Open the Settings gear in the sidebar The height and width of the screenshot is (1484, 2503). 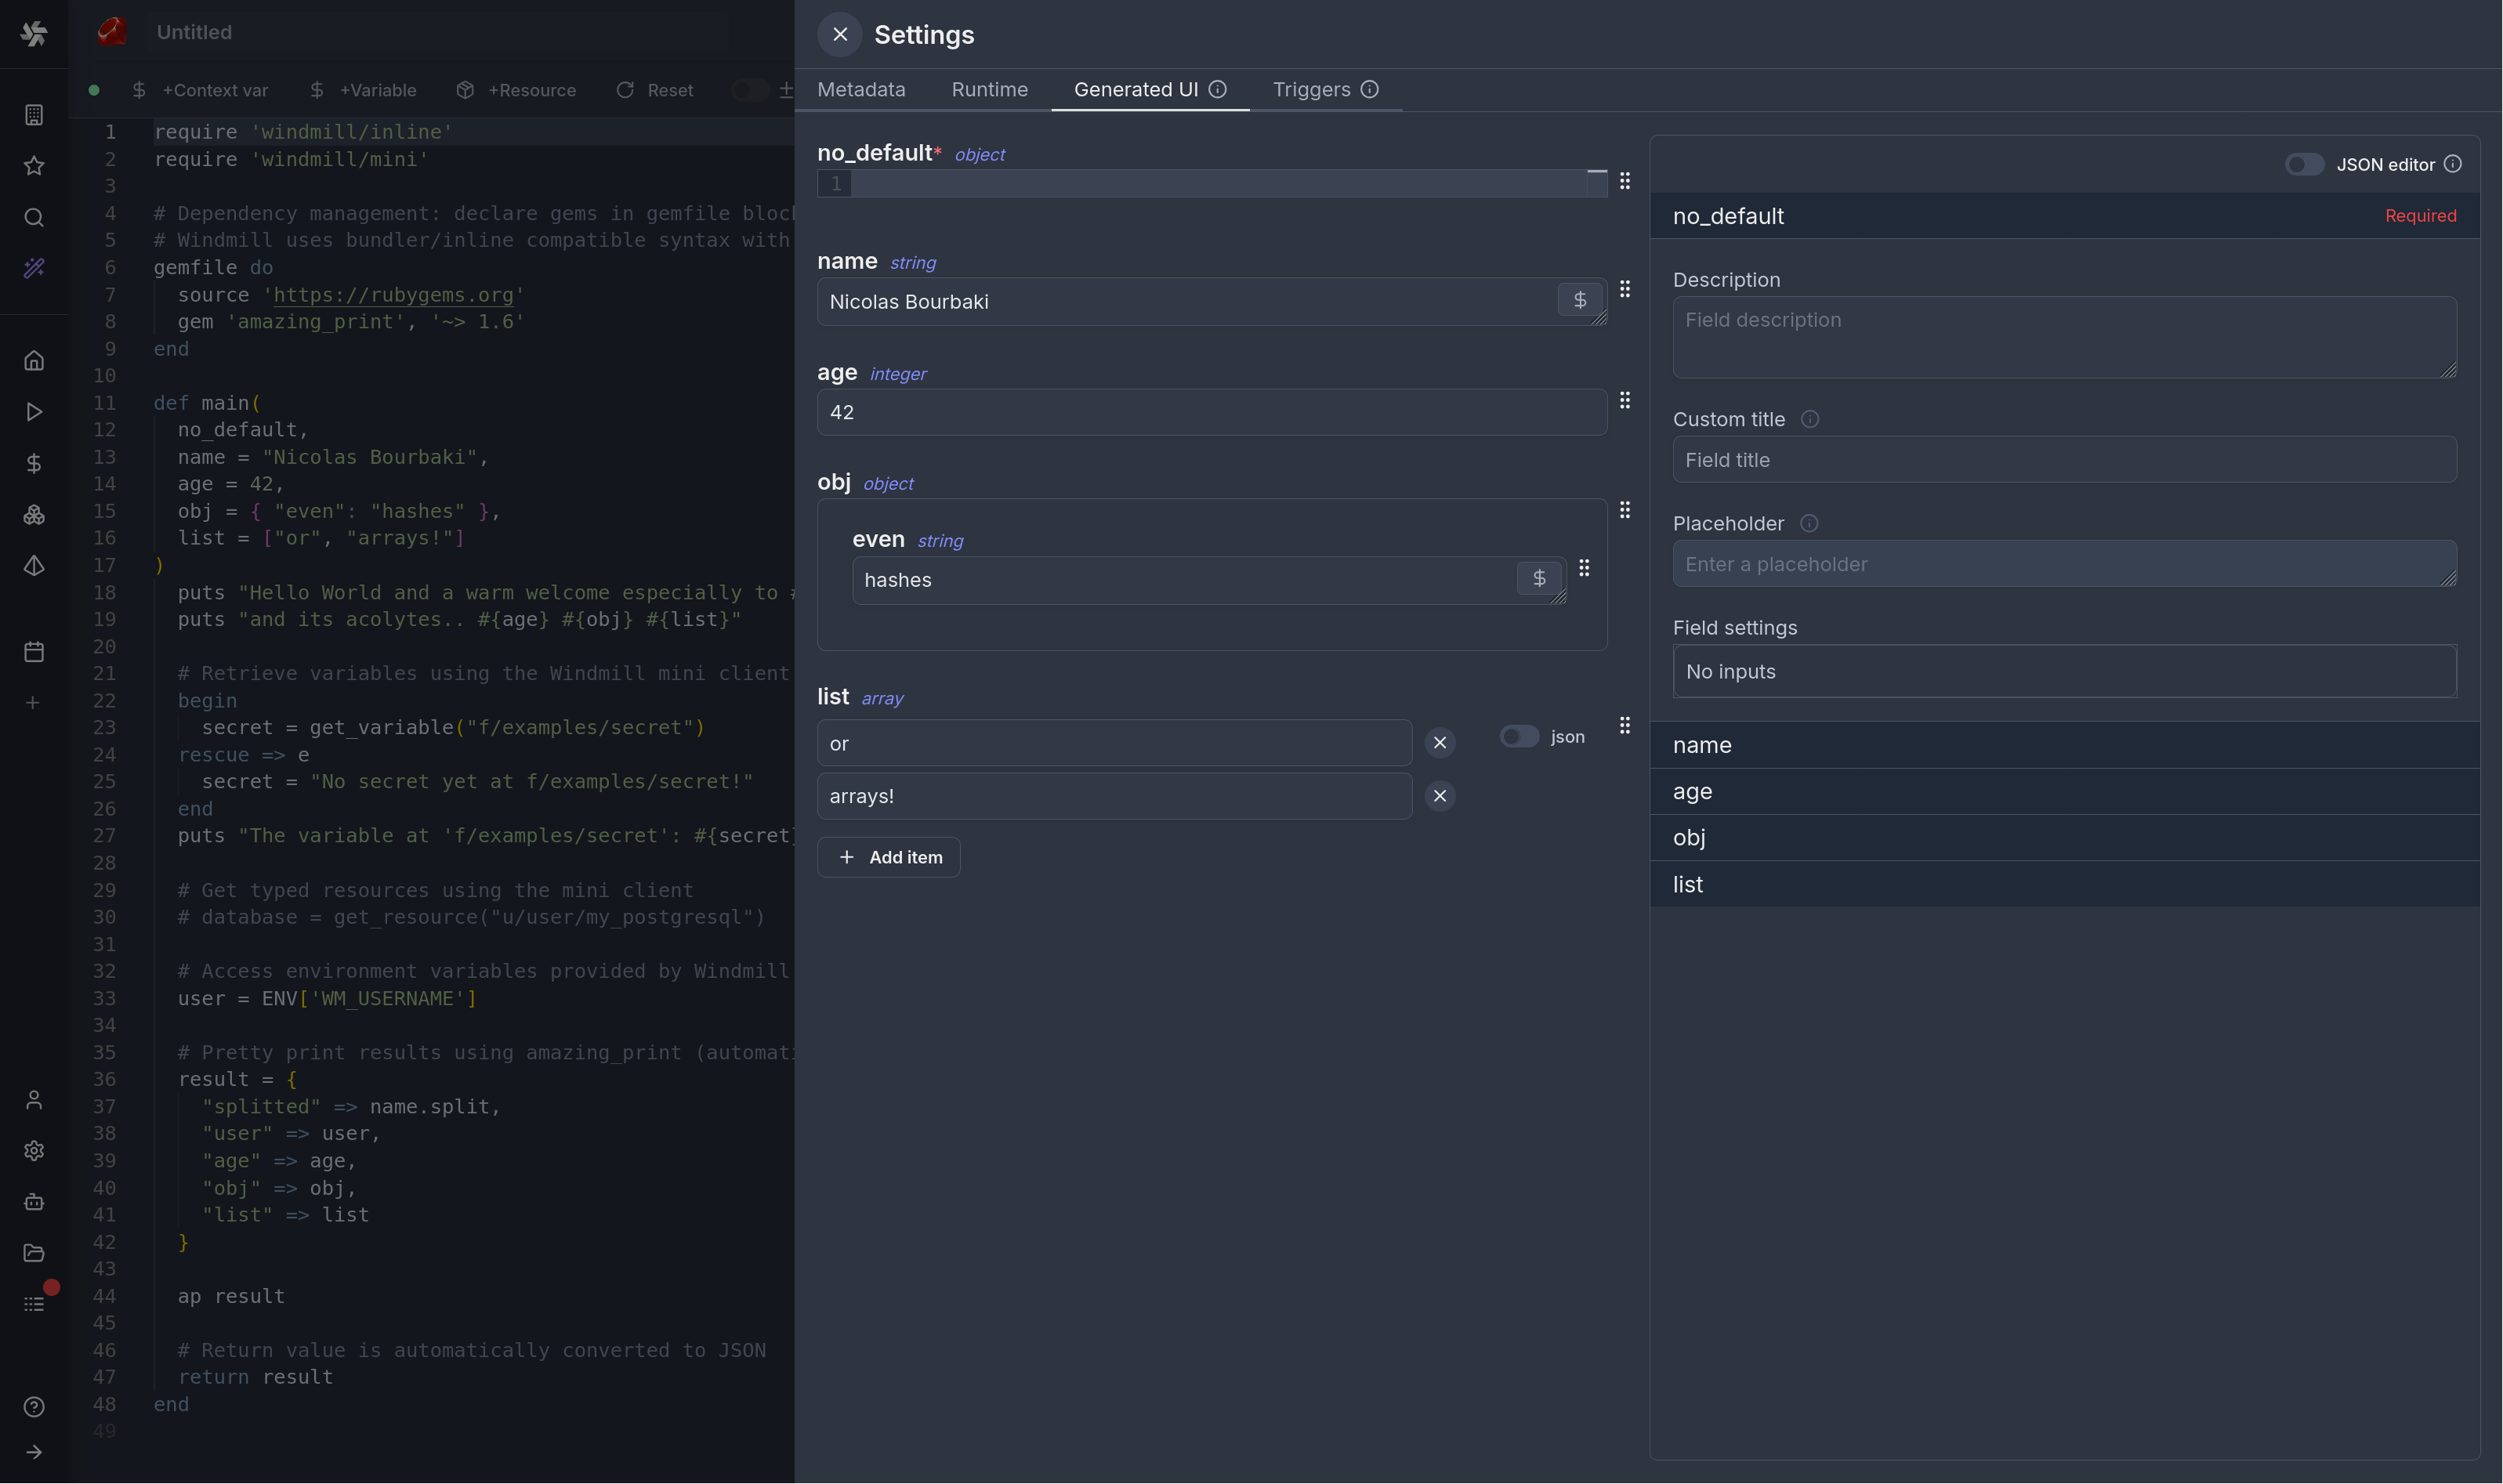click(x=34, y=1151)
